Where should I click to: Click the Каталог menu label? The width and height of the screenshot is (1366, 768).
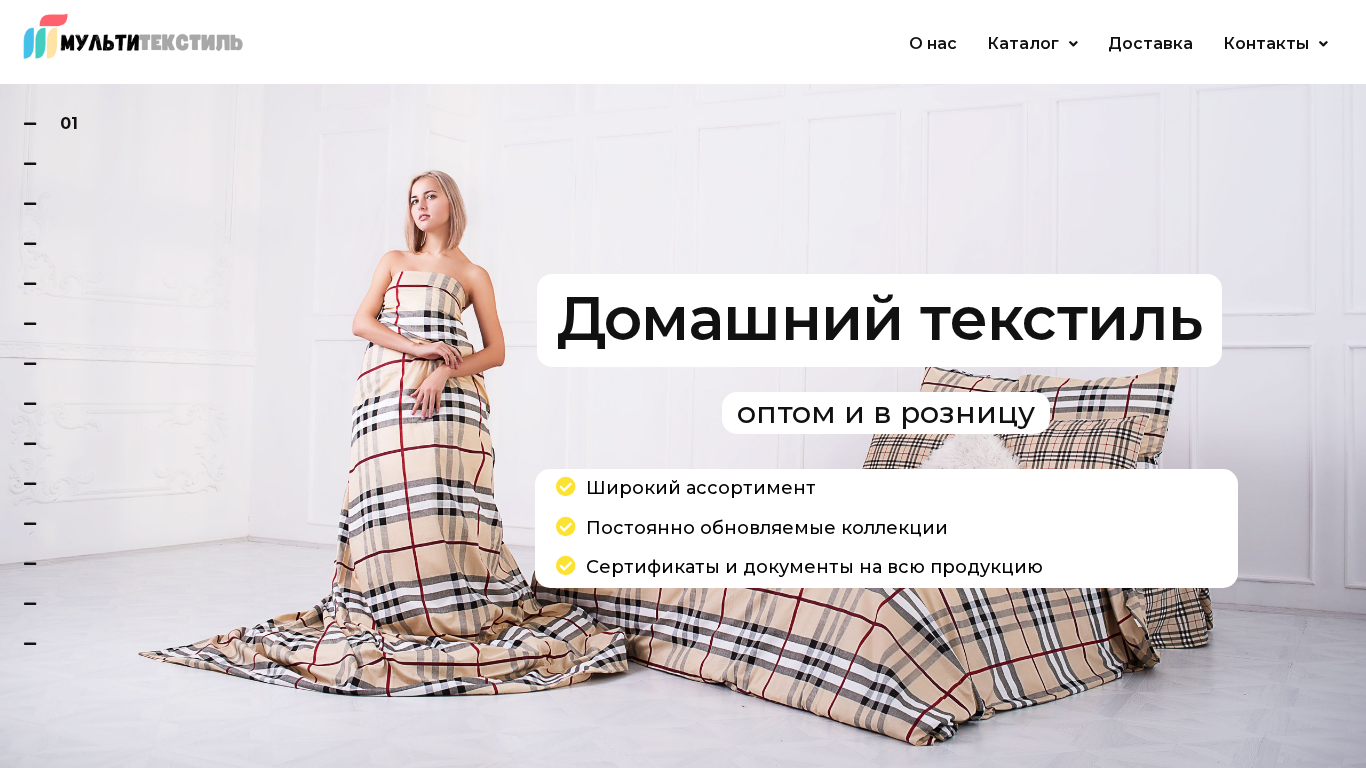[x=1023, y=43]
